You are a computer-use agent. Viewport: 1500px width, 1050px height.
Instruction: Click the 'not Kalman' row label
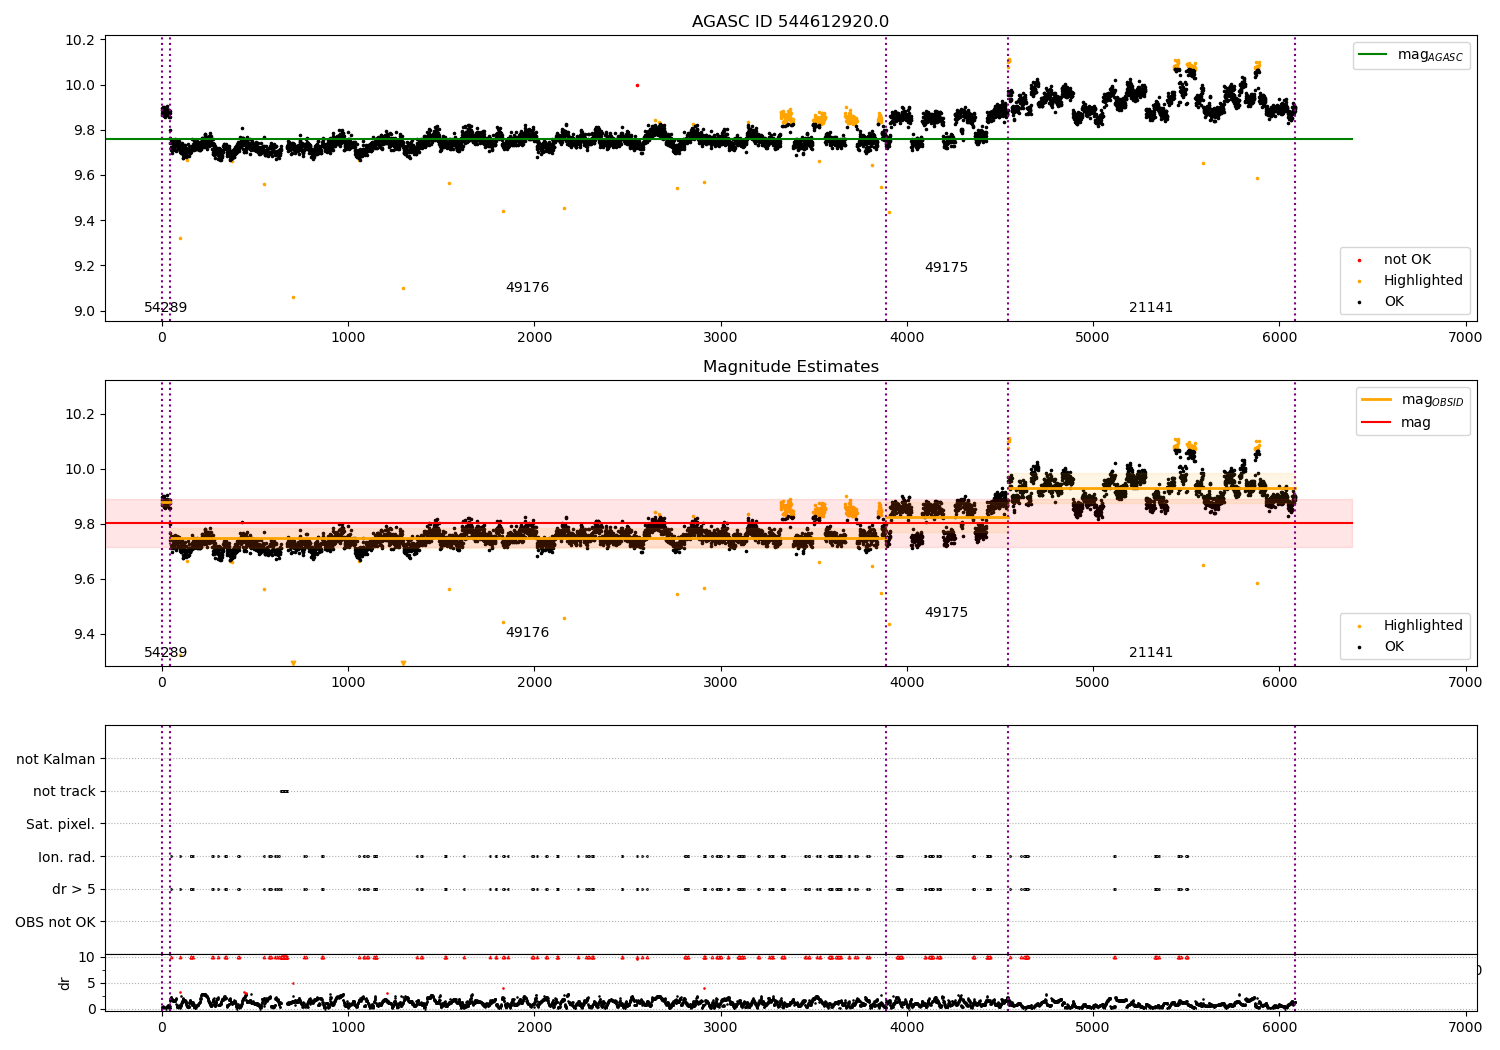(56, 759)
